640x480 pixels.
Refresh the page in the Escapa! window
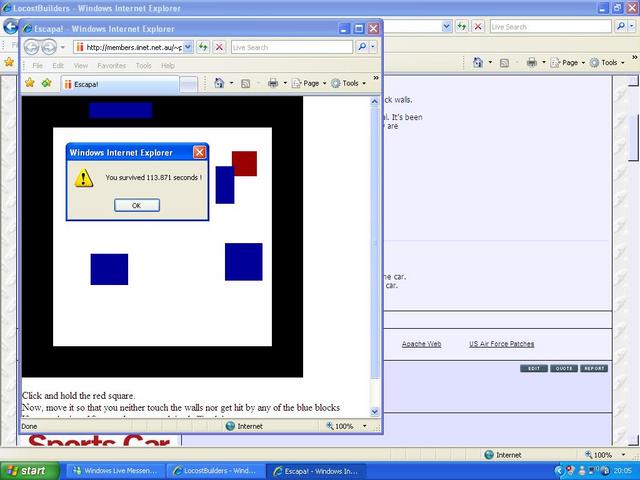pos(203,47)
